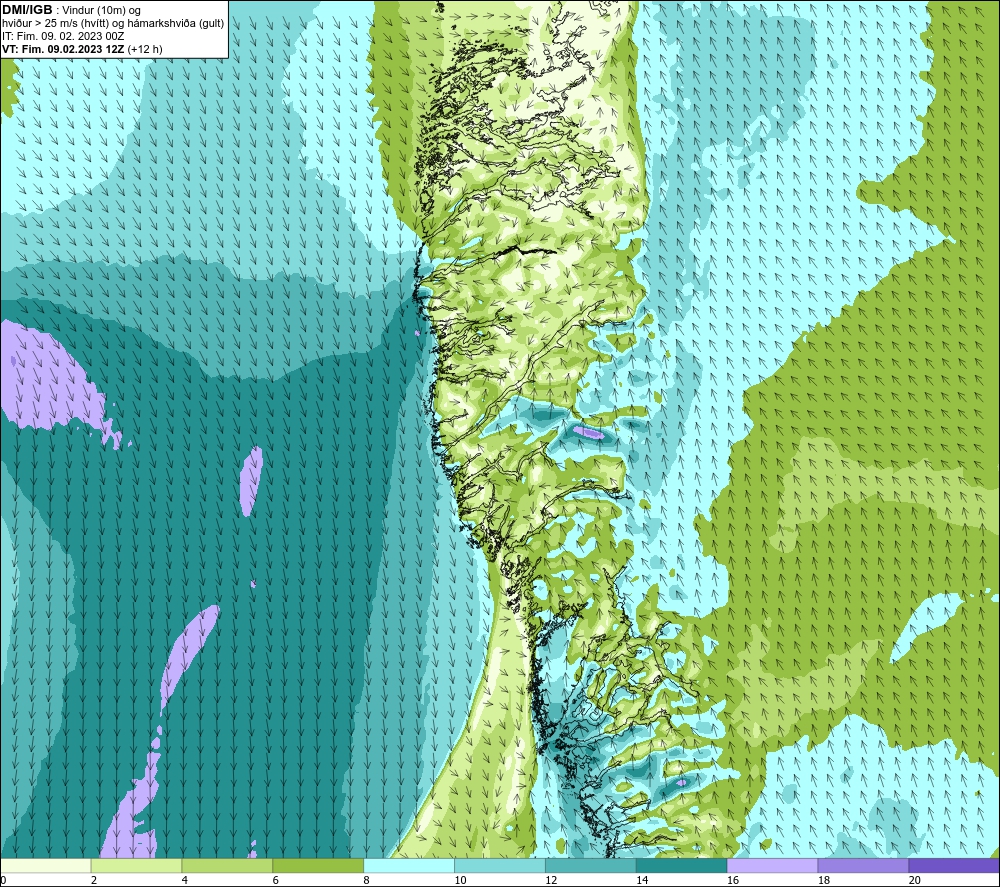Image resolution: width=1000 pixels, height=887 pixels.
Task: Click the 18–20 m/s medium purple legend swatch
Action: (x=863, y=866)
